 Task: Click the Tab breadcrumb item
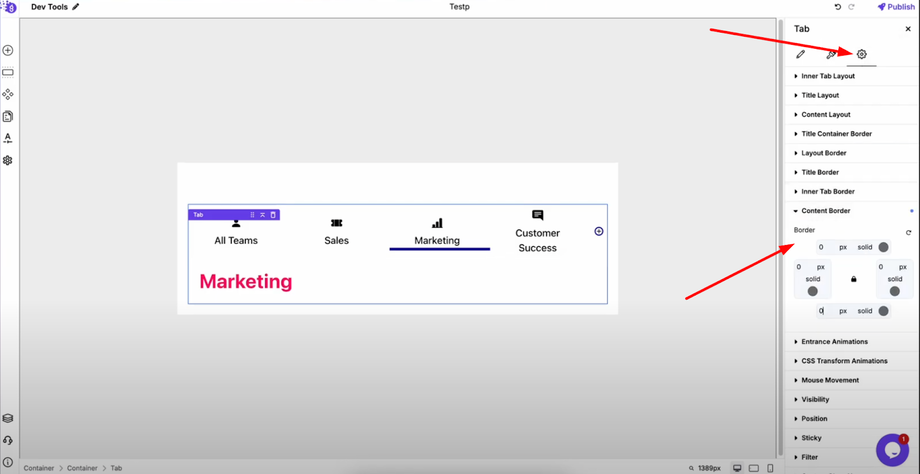coord(116,468)
